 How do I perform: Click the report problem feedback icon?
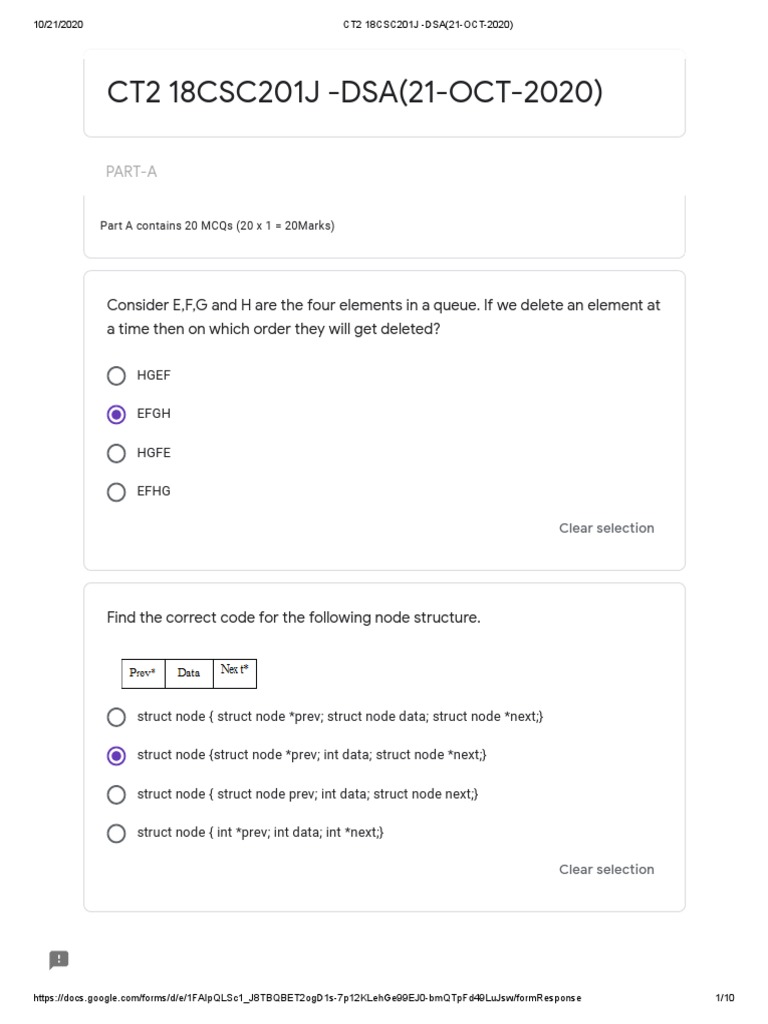coord(59,960)
